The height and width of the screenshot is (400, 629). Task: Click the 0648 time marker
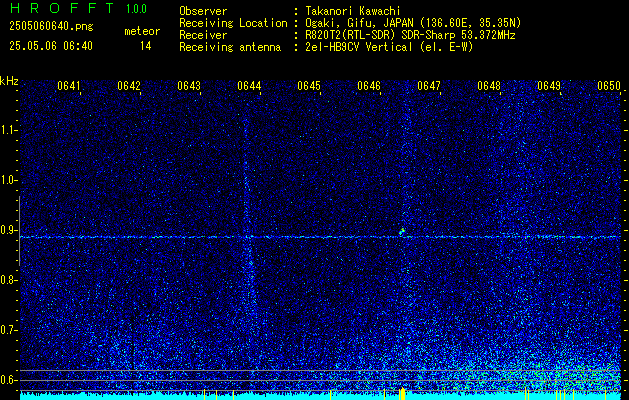click(489, 86)
